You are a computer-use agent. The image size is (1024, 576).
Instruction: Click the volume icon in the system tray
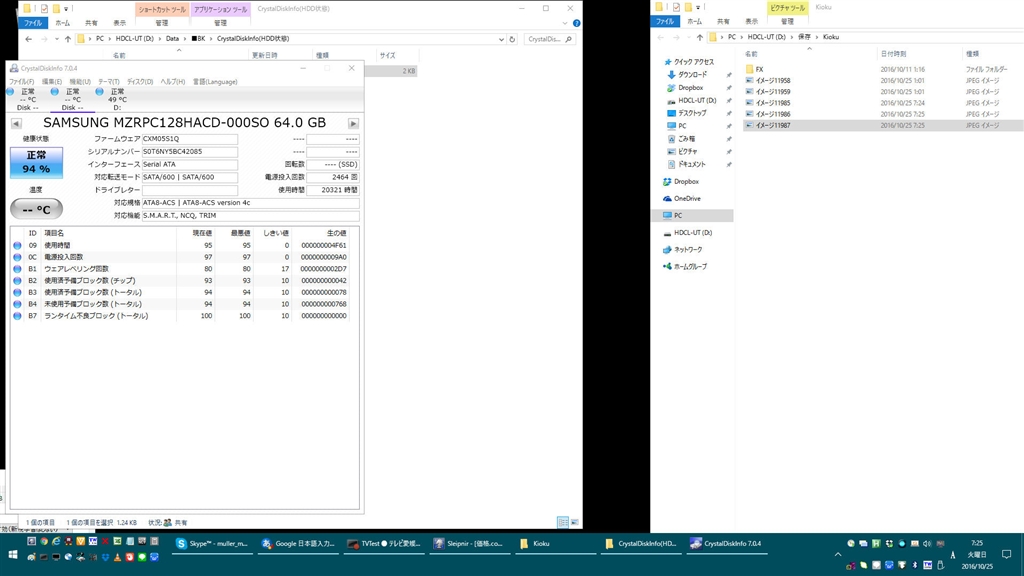pyautogui.click(x=927, y=543)
